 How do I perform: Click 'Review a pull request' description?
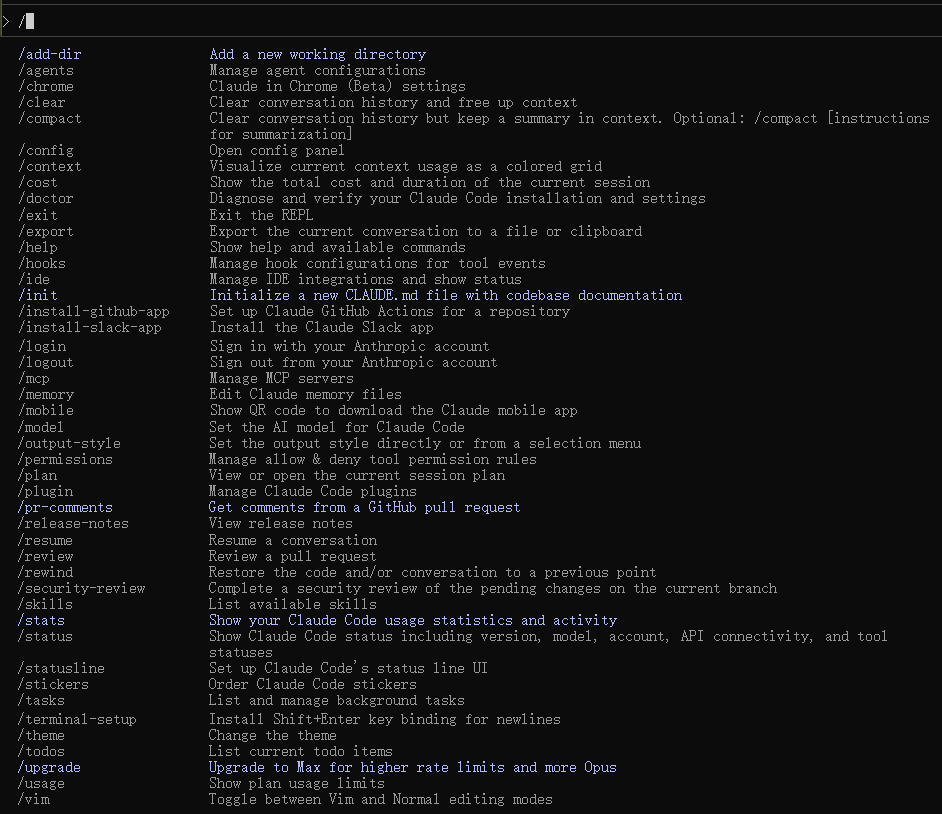click(x=293, y=556)
